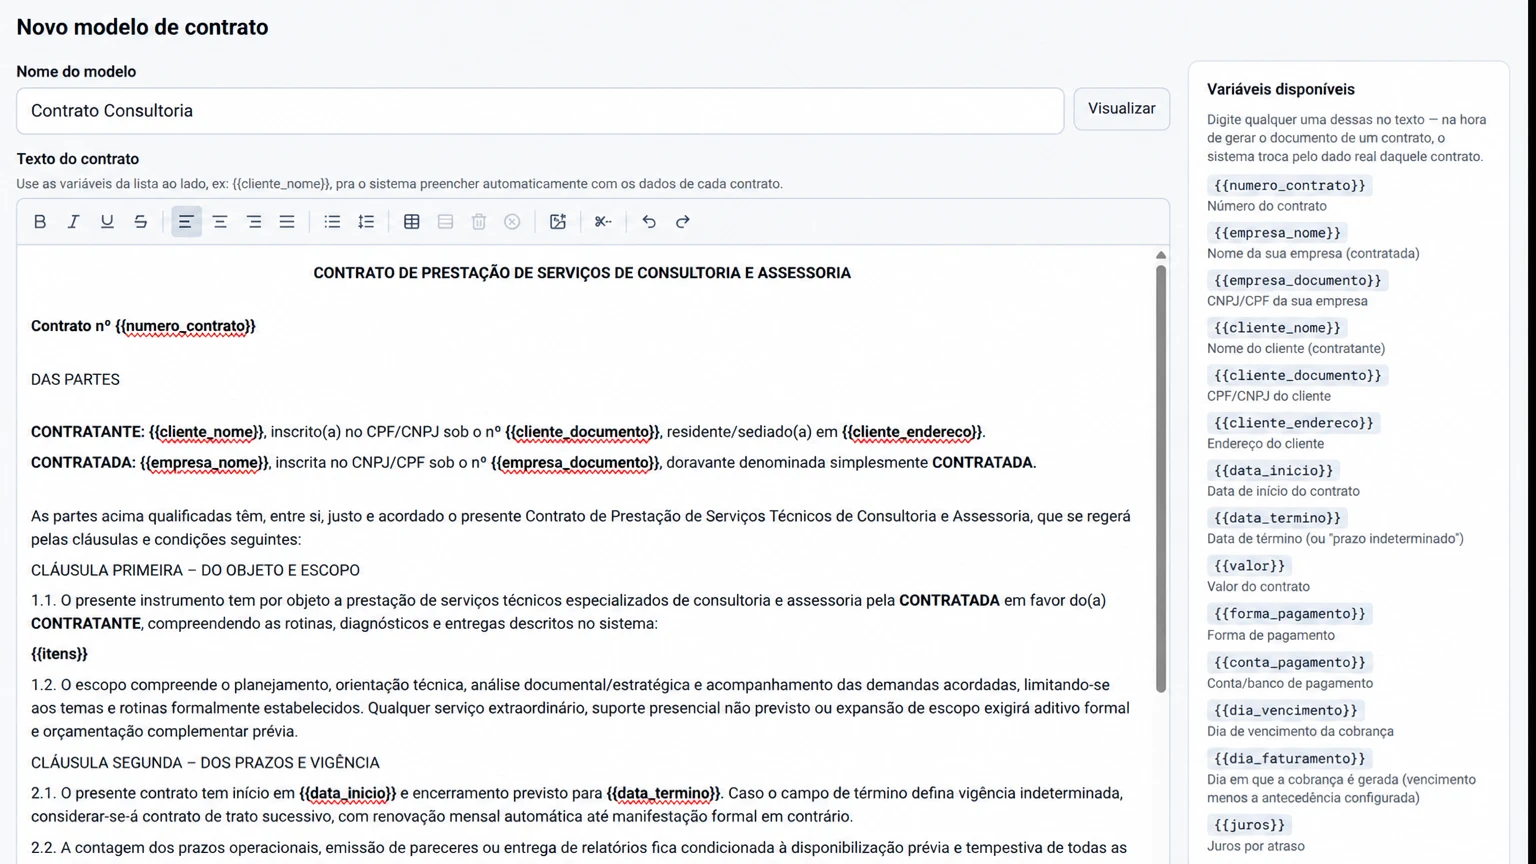Apply strikethrough formatting
This screenshot has width=1536, height=864.
click(141, 222)
